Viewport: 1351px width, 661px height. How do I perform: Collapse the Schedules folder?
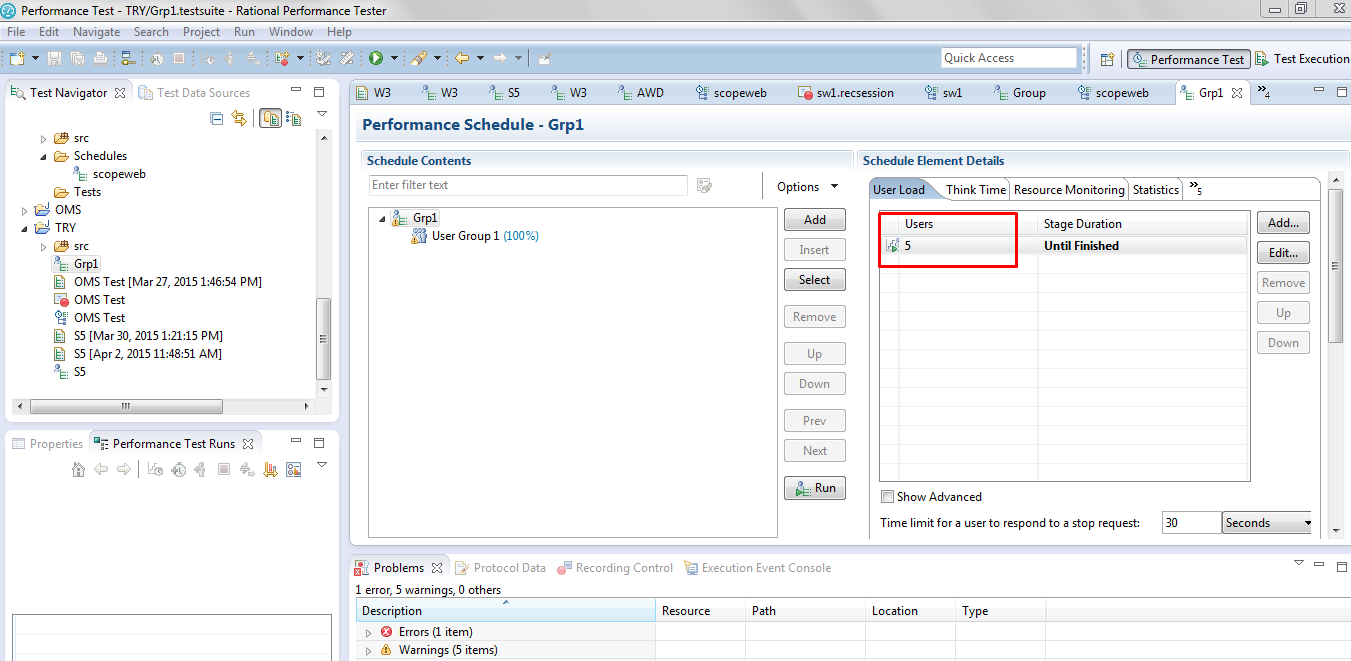(43, 156)
